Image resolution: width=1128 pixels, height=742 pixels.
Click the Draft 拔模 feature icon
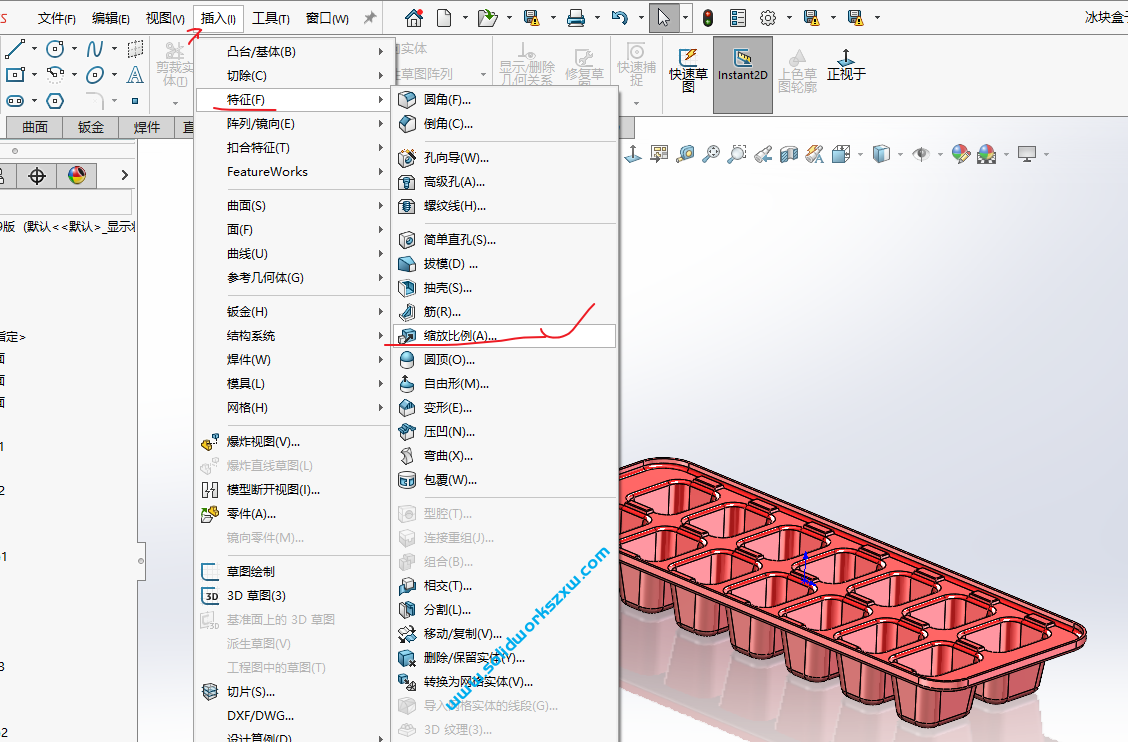click(407, 264)
